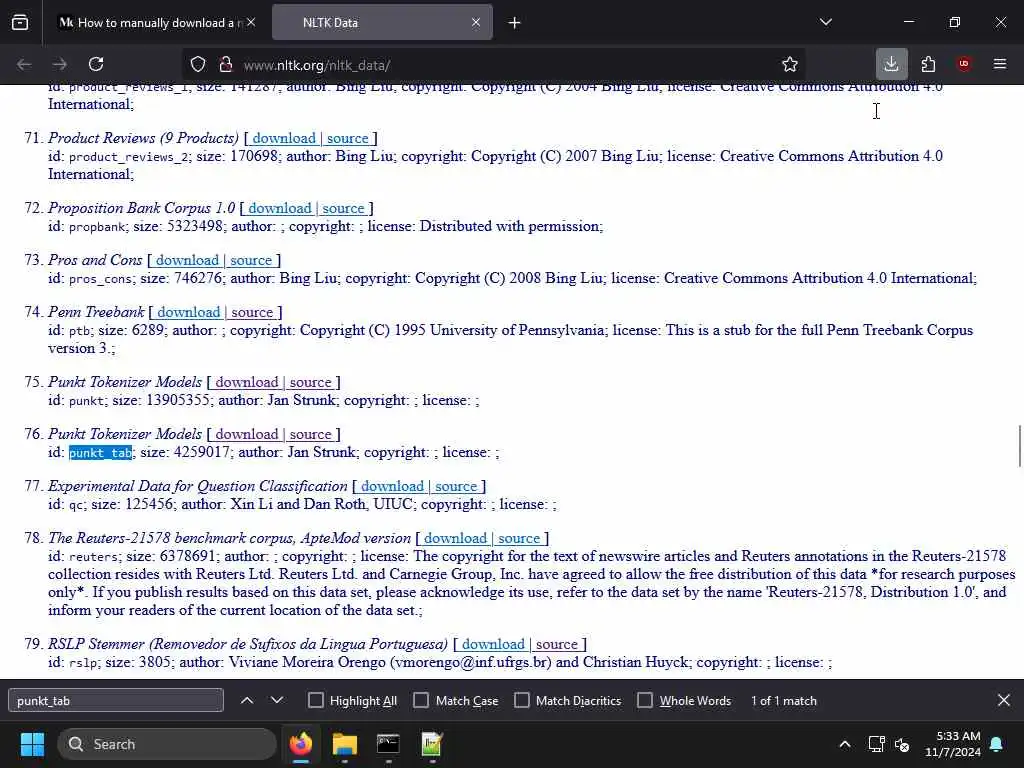
Task: Open the terminal taskbar icon
Action: pyautogui.click(x=388, y=744)
